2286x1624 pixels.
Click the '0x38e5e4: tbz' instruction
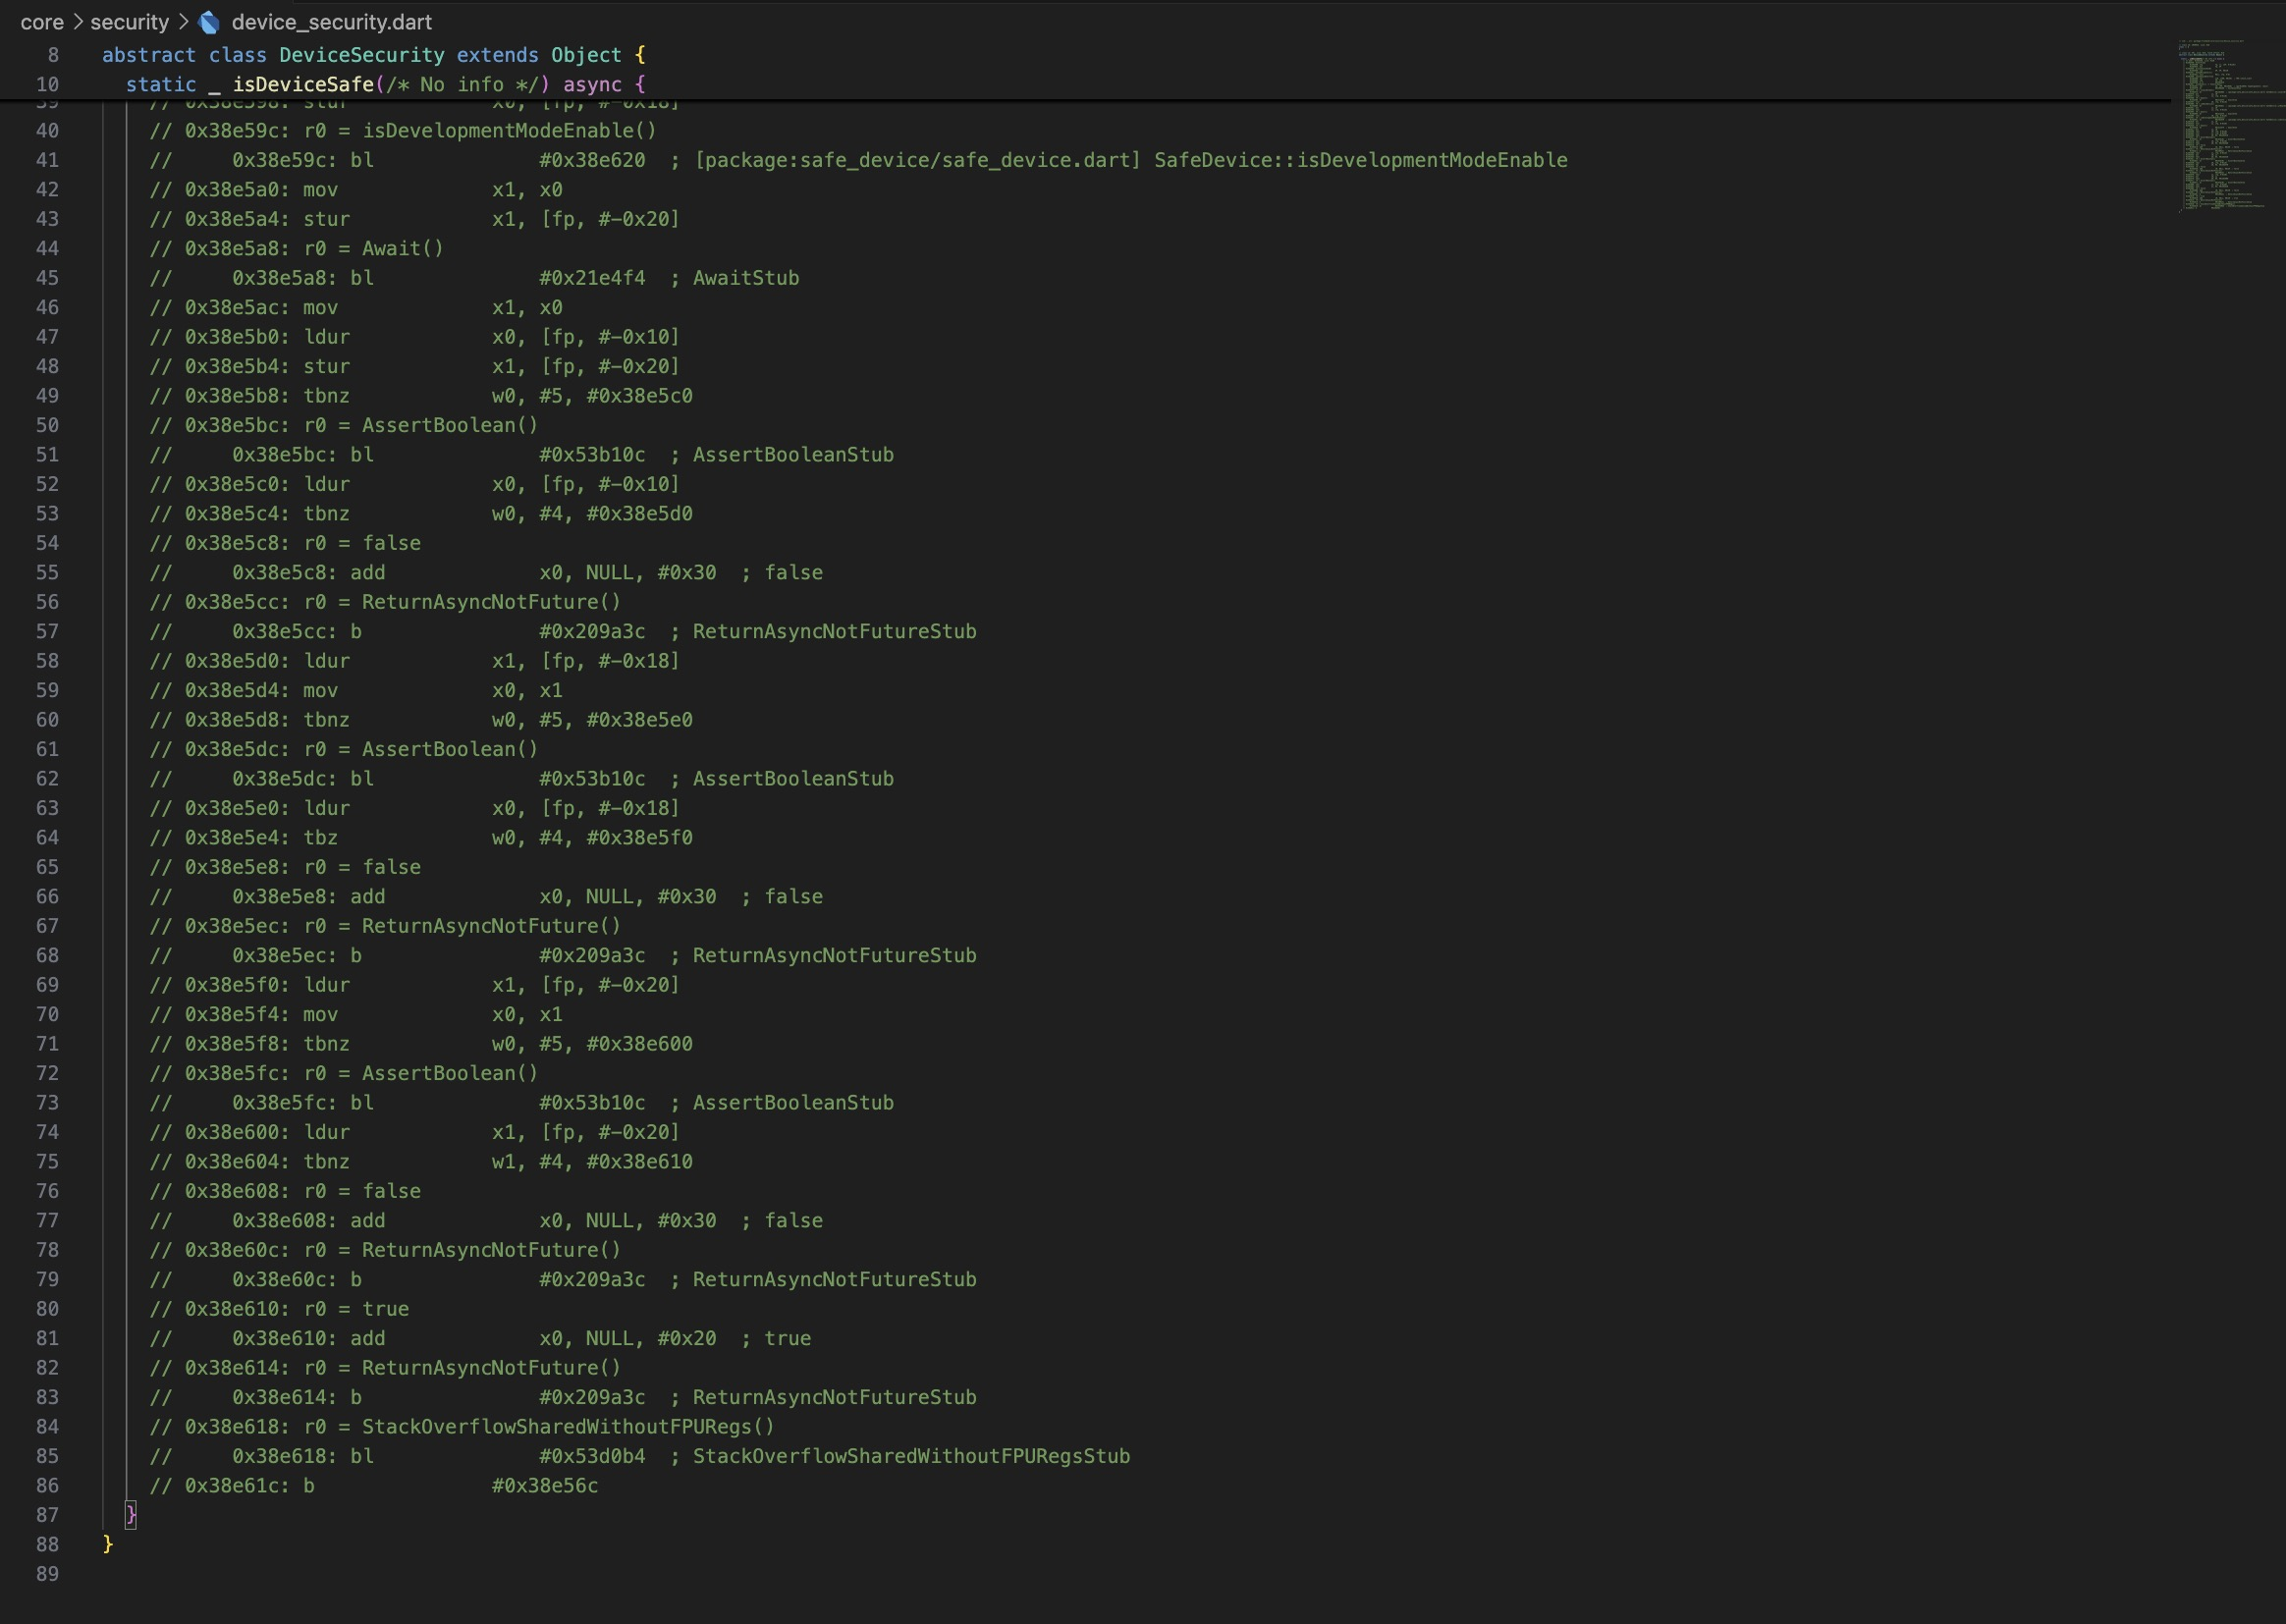pos(421,838)
